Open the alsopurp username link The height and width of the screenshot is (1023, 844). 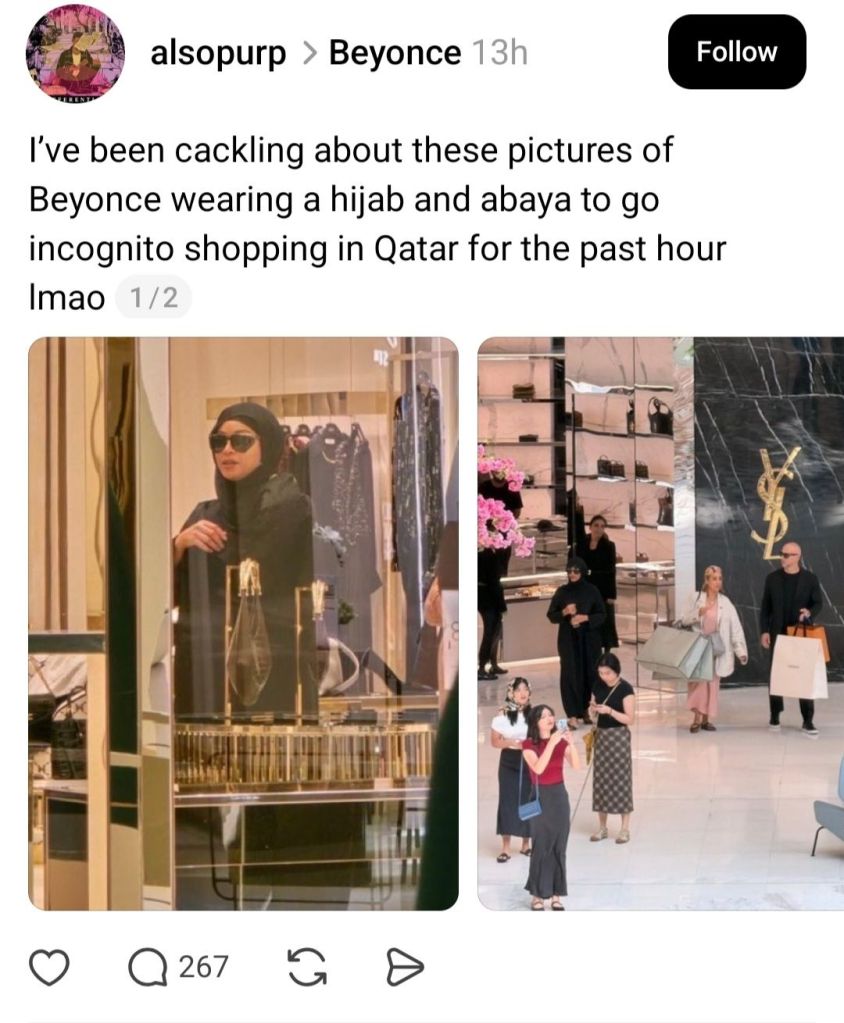pos(218,53)
